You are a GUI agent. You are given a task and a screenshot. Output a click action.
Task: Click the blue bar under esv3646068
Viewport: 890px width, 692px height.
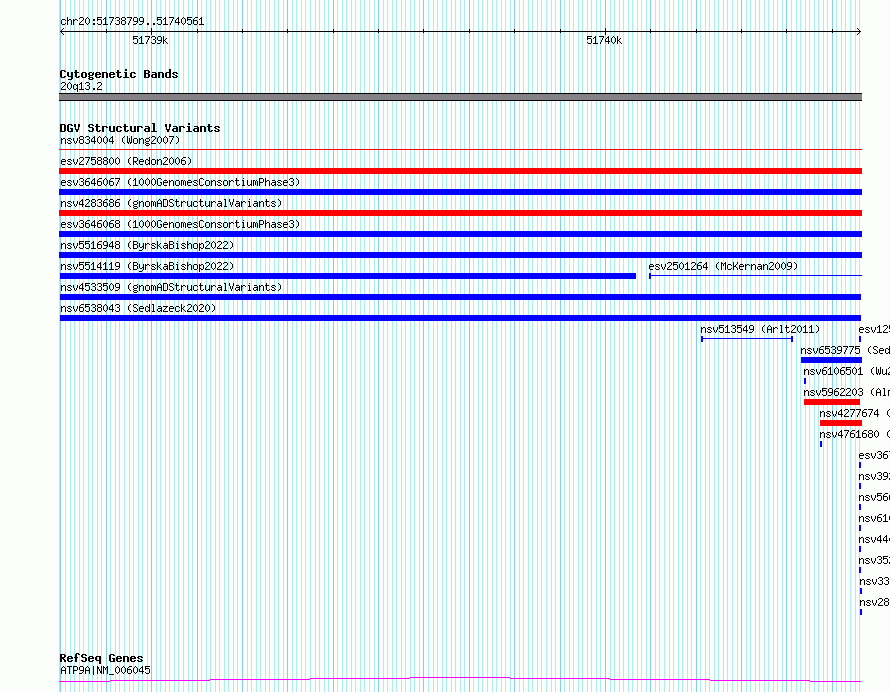point(460,234)
